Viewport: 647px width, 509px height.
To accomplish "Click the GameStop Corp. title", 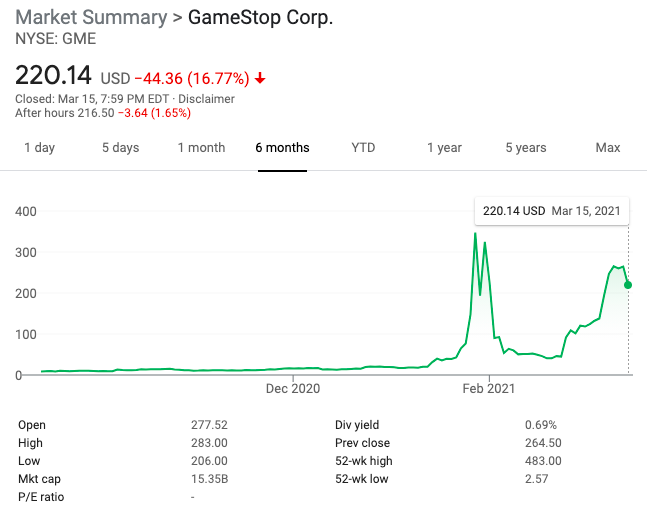I will tap(260, 18).
